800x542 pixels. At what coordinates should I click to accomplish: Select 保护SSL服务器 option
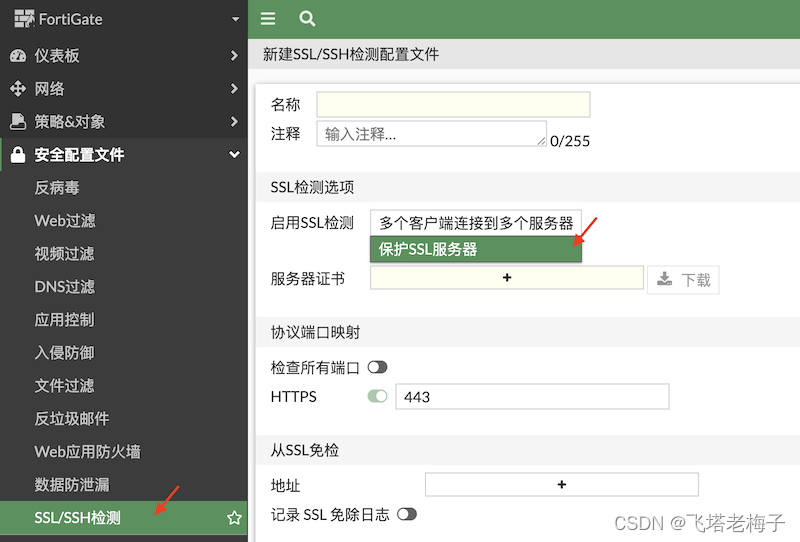point(476,249)
